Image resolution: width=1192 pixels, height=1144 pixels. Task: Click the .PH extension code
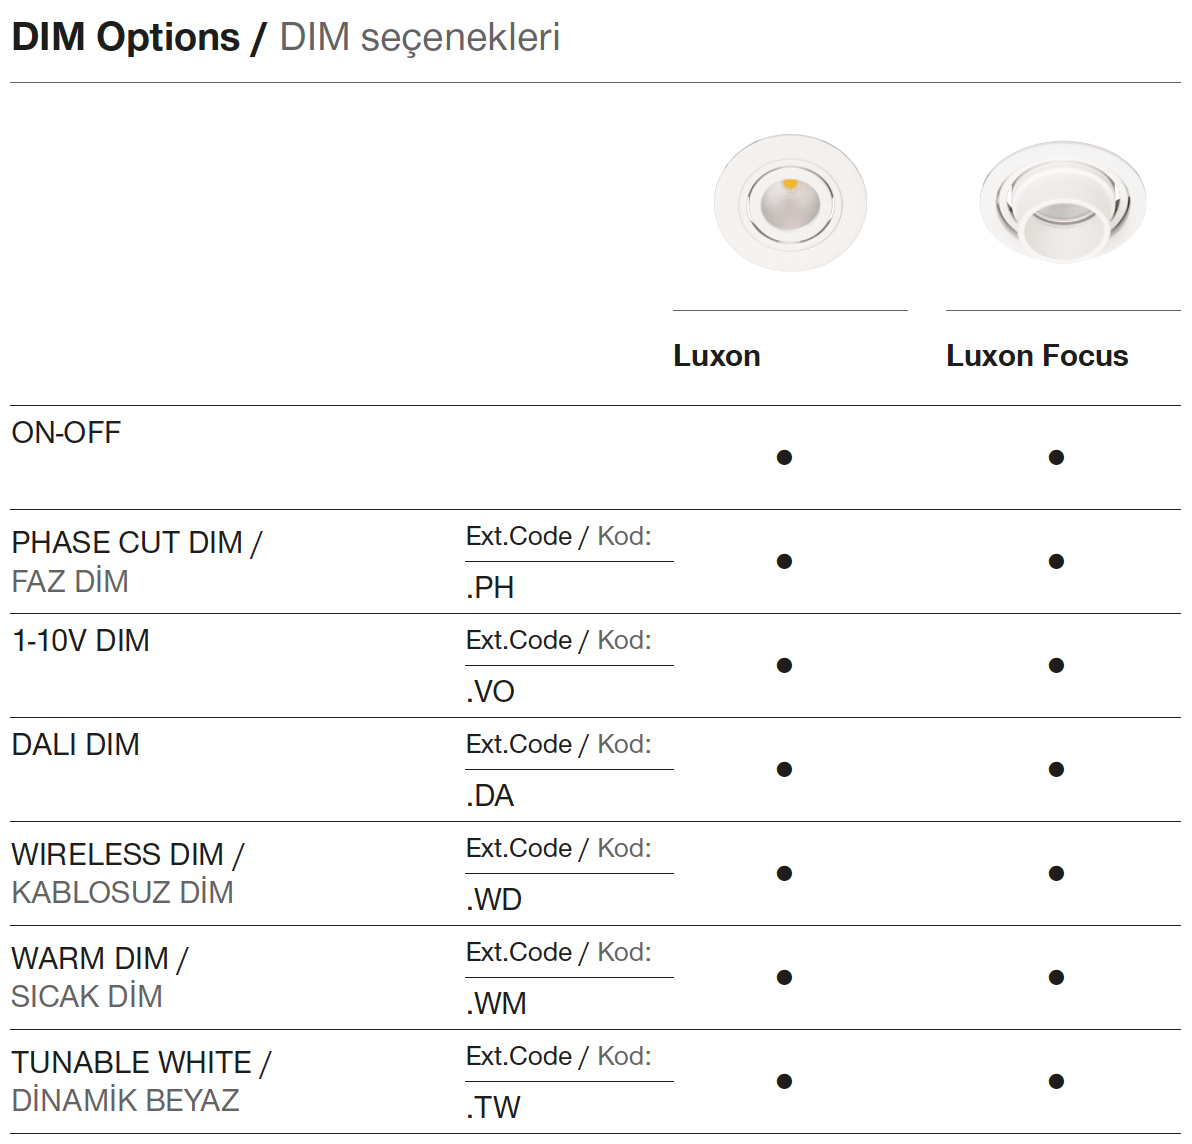(x=490, y=588)
